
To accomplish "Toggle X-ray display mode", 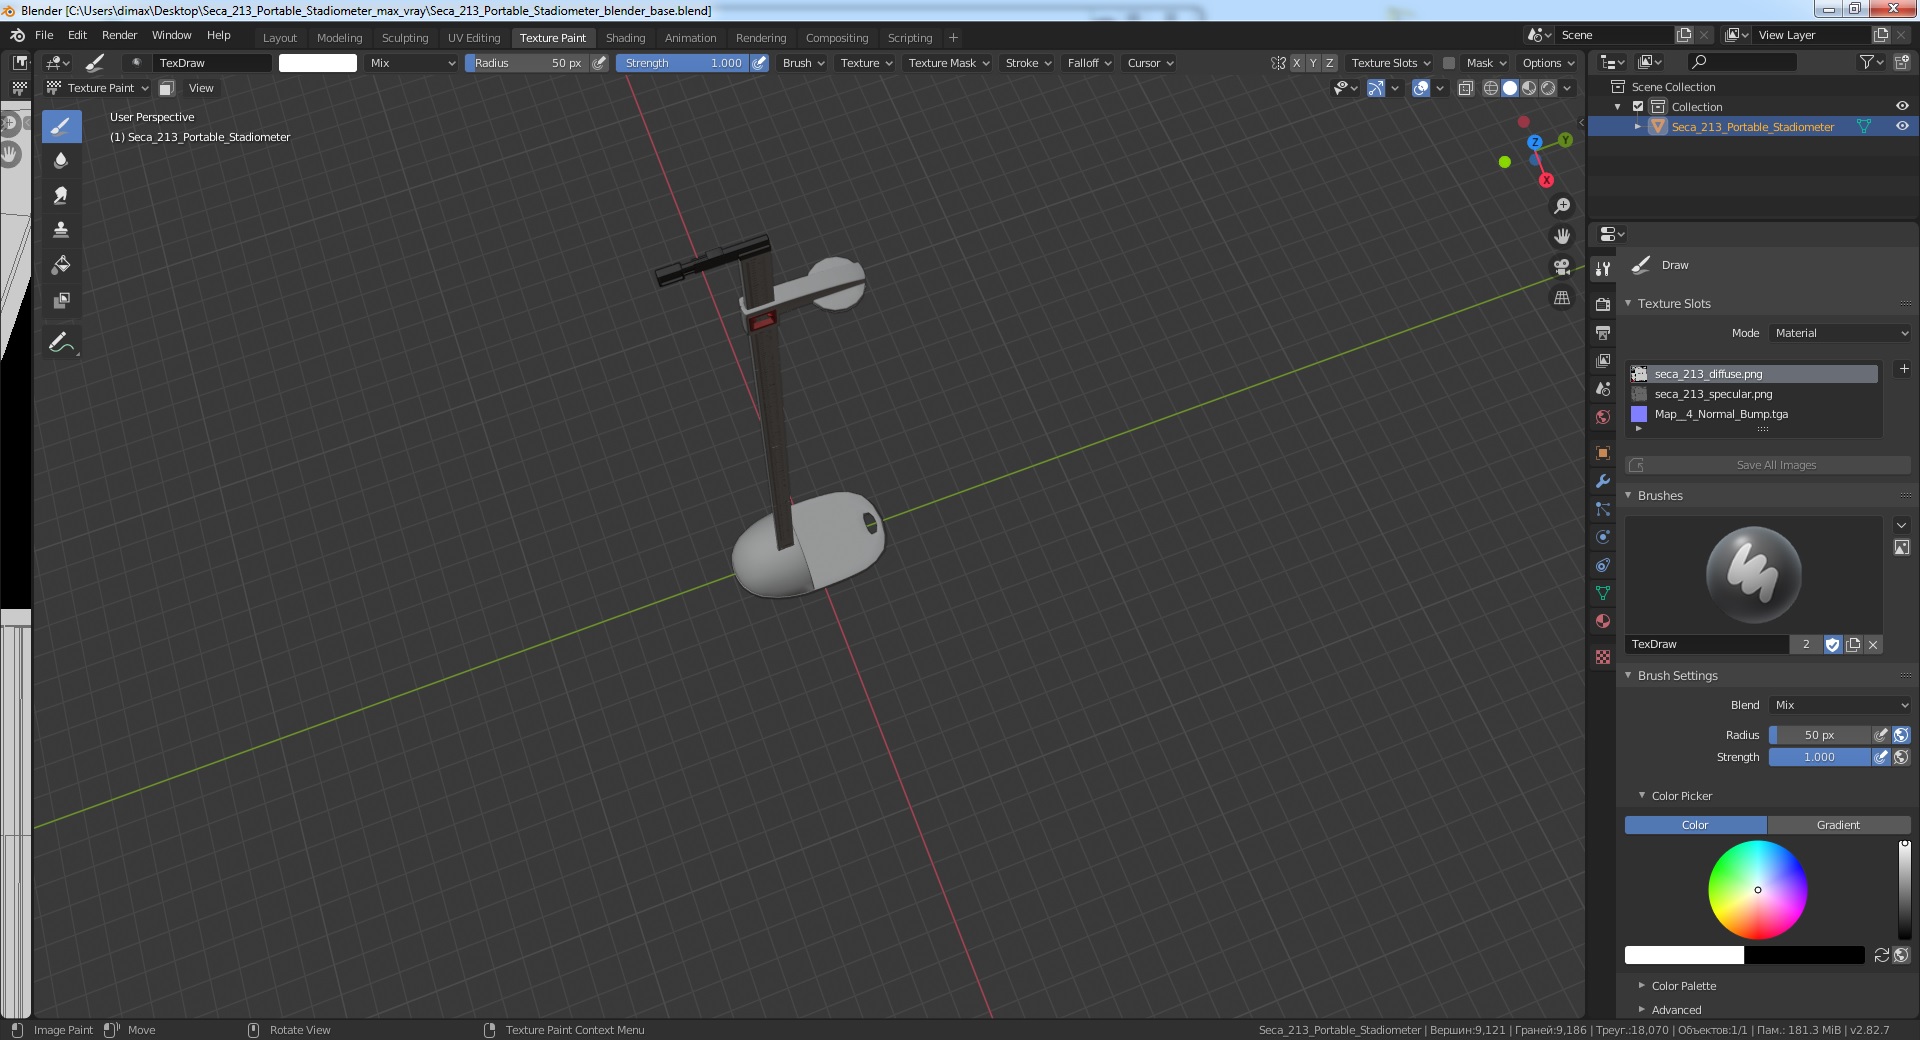I will [x=1466, y=88].
